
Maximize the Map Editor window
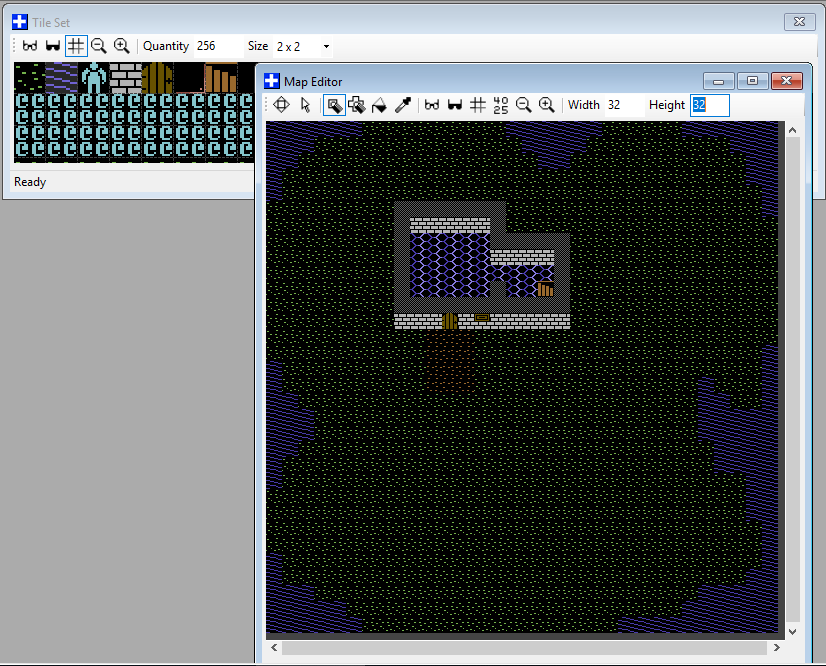tap(753, 81)
